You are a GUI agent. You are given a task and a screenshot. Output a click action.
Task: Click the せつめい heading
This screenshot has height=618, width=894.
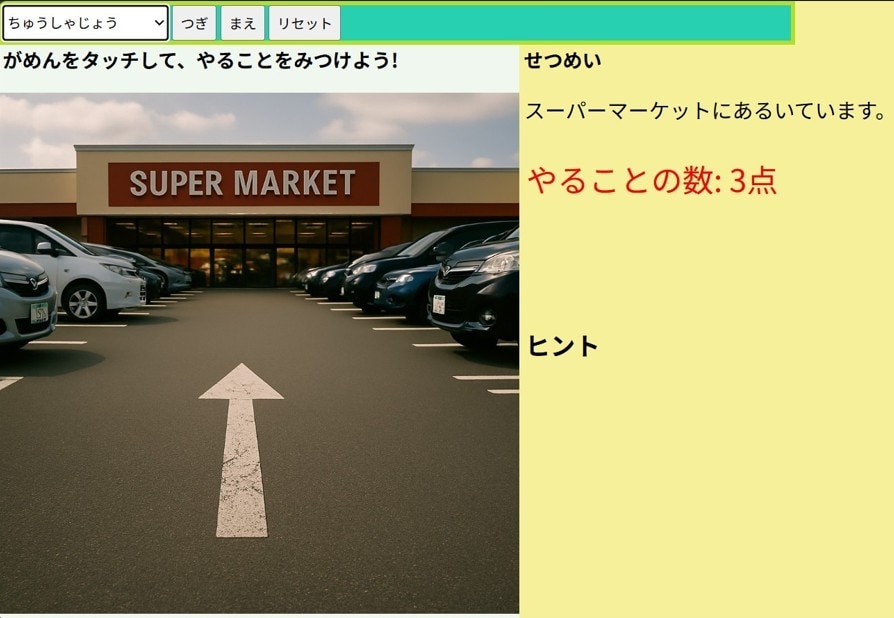click(563, 60)
